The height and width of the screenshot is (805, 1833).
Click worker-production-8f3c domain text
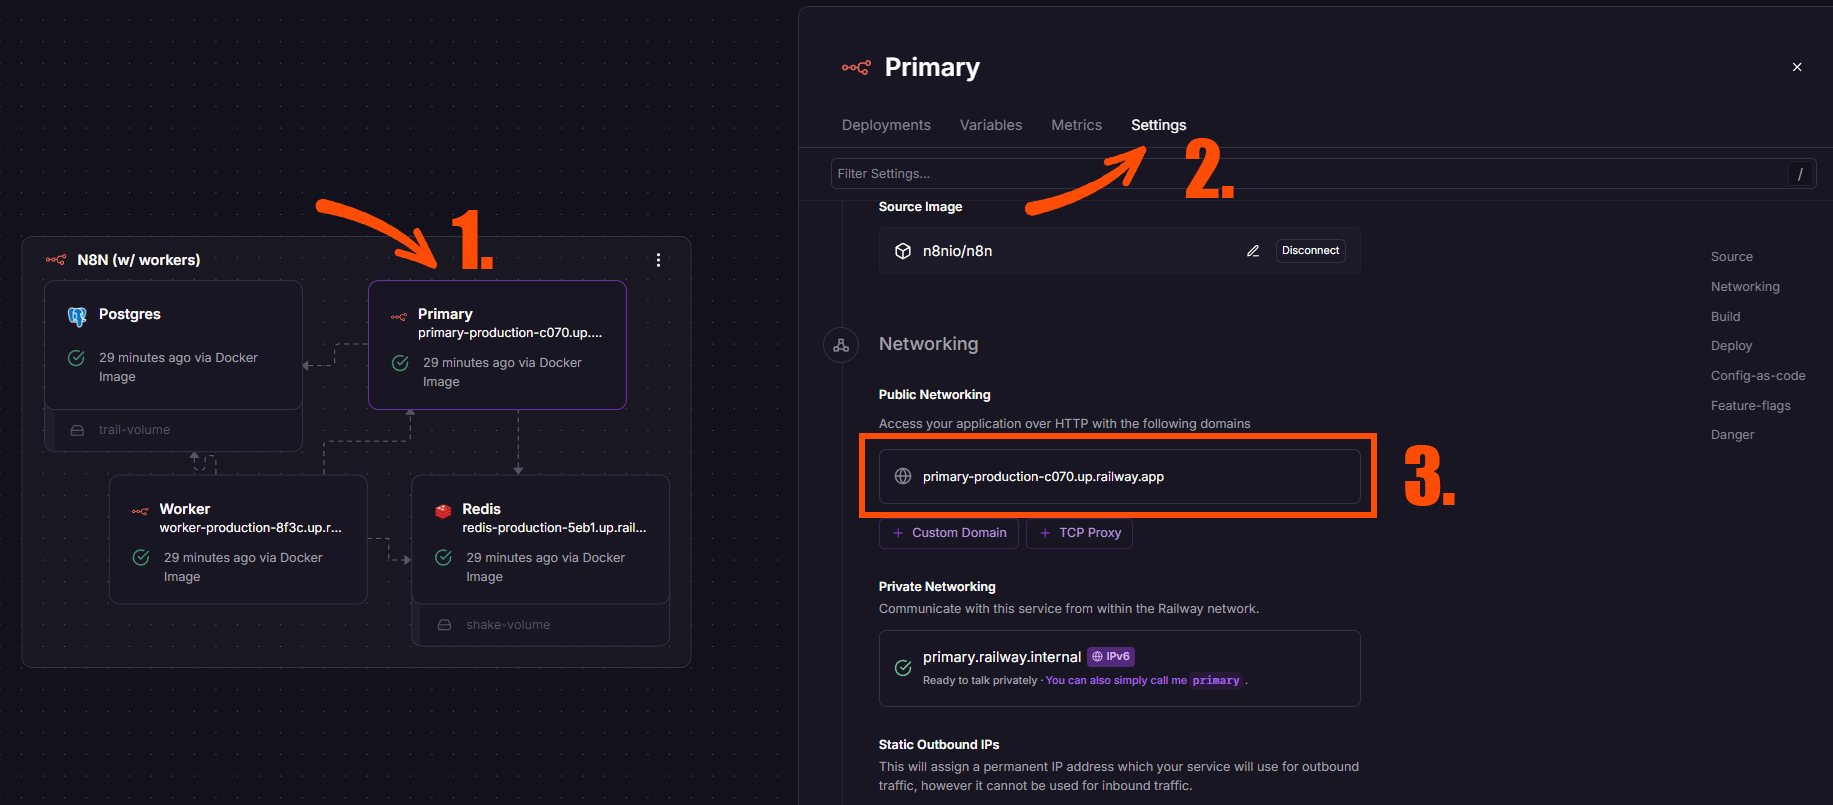click(250, 528)
